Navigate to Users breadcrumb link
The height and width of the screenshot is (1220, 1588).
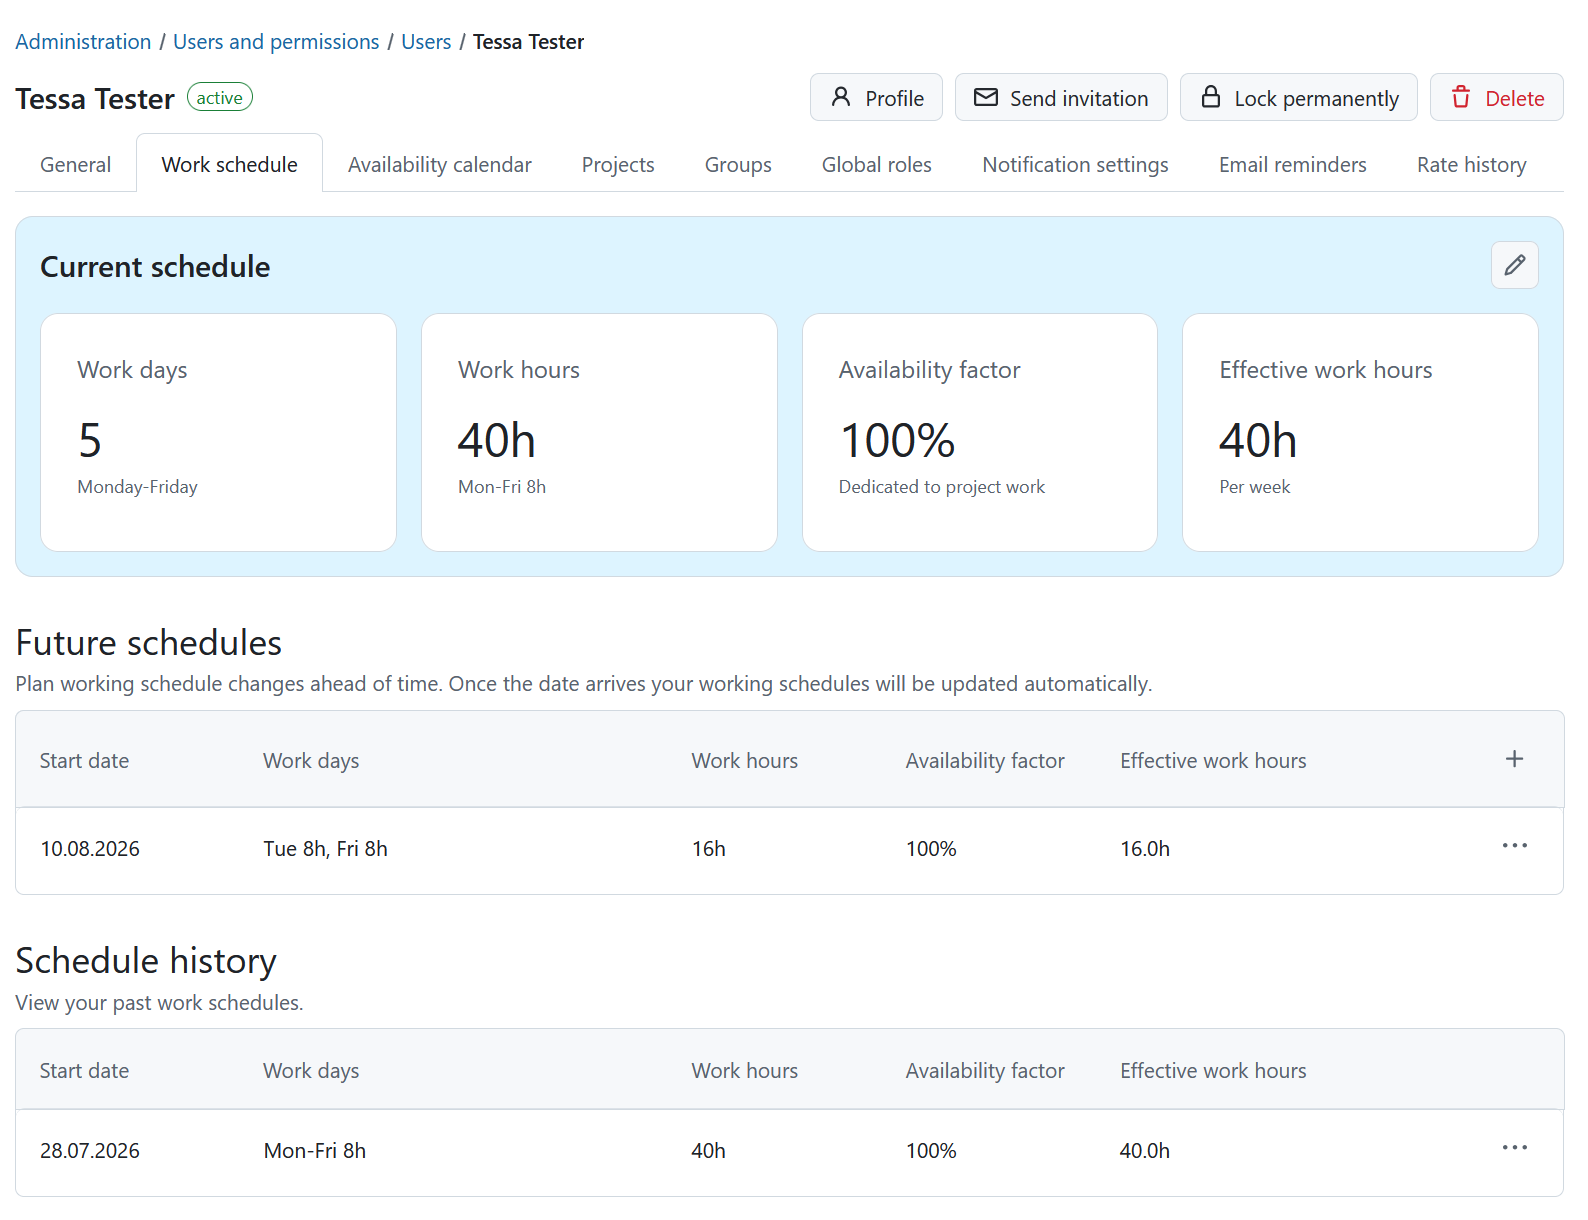tap(426, 42)
